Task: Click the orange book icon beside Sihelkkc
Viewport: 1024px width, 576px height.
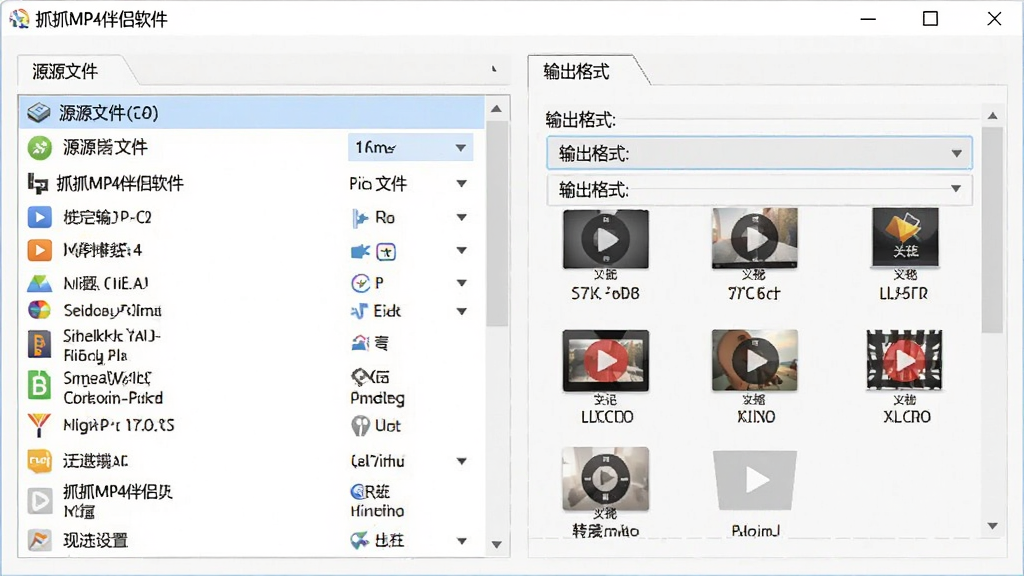Action: 39,344
